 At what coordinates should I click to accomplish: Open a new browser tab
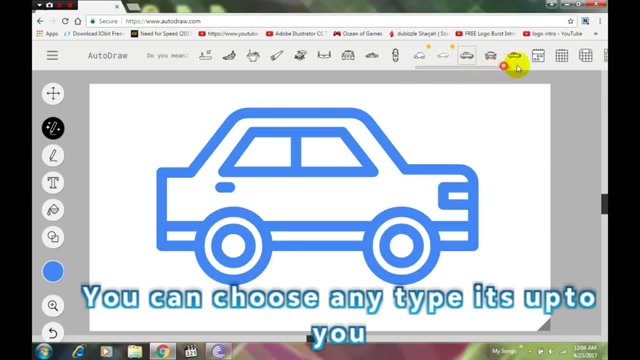[x=133, y=7]
